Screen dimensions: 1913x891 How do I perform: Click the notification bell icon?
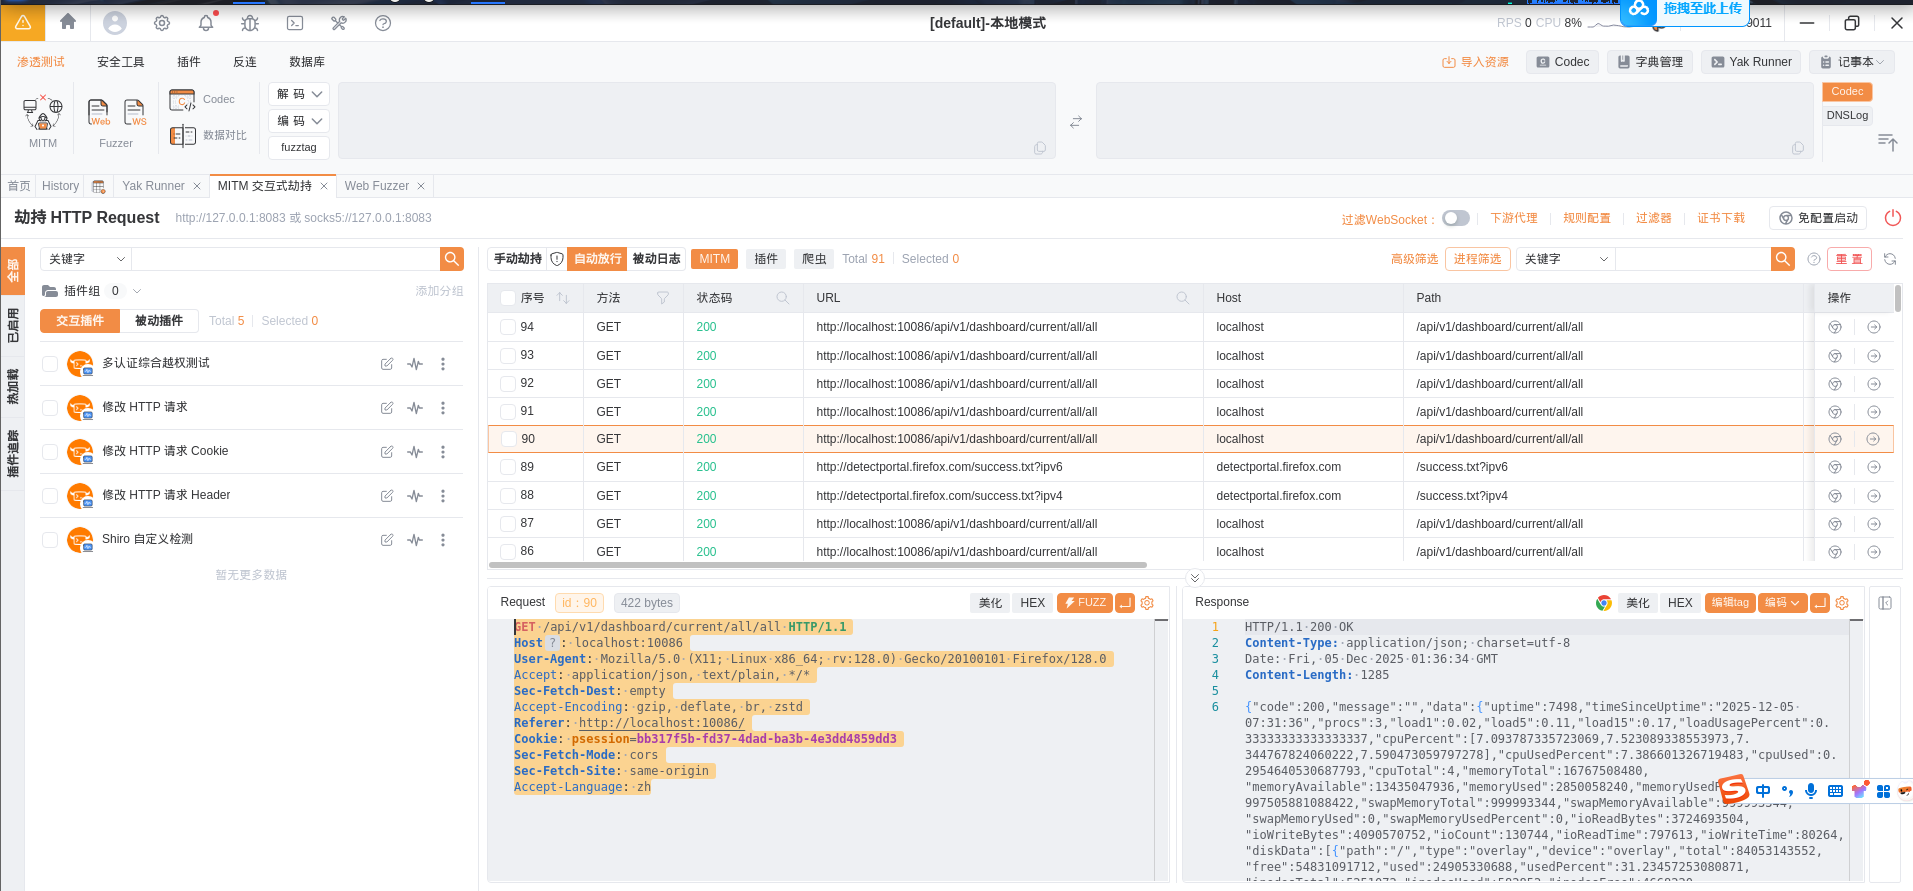coord(206,23)
